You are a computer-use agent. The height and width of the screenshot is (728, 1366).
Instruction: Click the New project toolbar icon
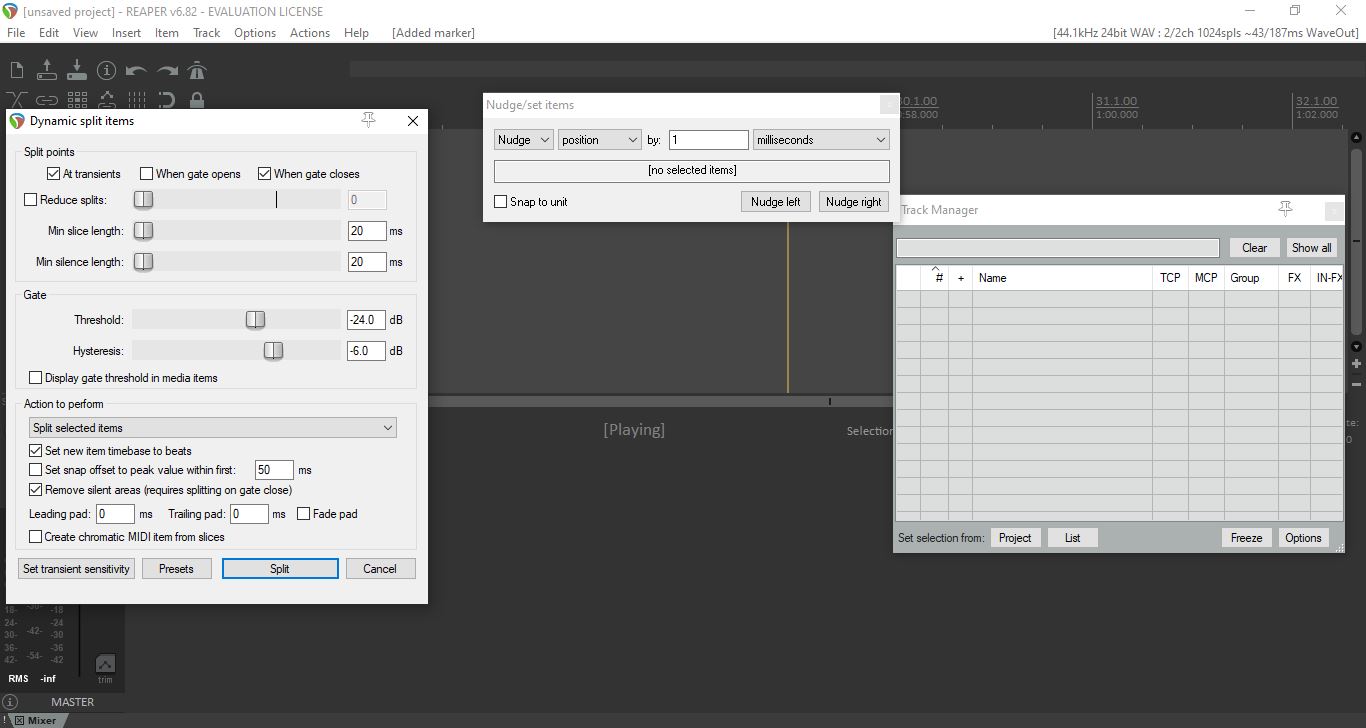[16, 70]
